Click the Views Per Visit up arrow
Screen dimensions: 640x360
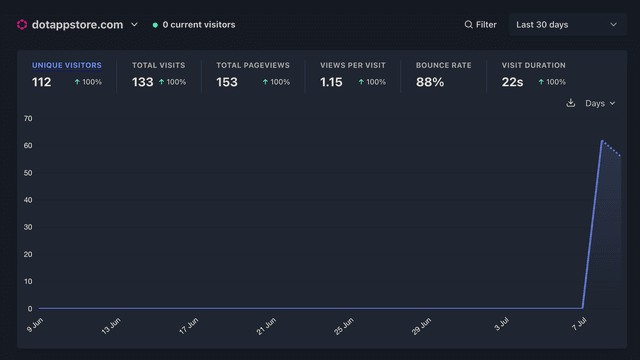click(361, 82)
